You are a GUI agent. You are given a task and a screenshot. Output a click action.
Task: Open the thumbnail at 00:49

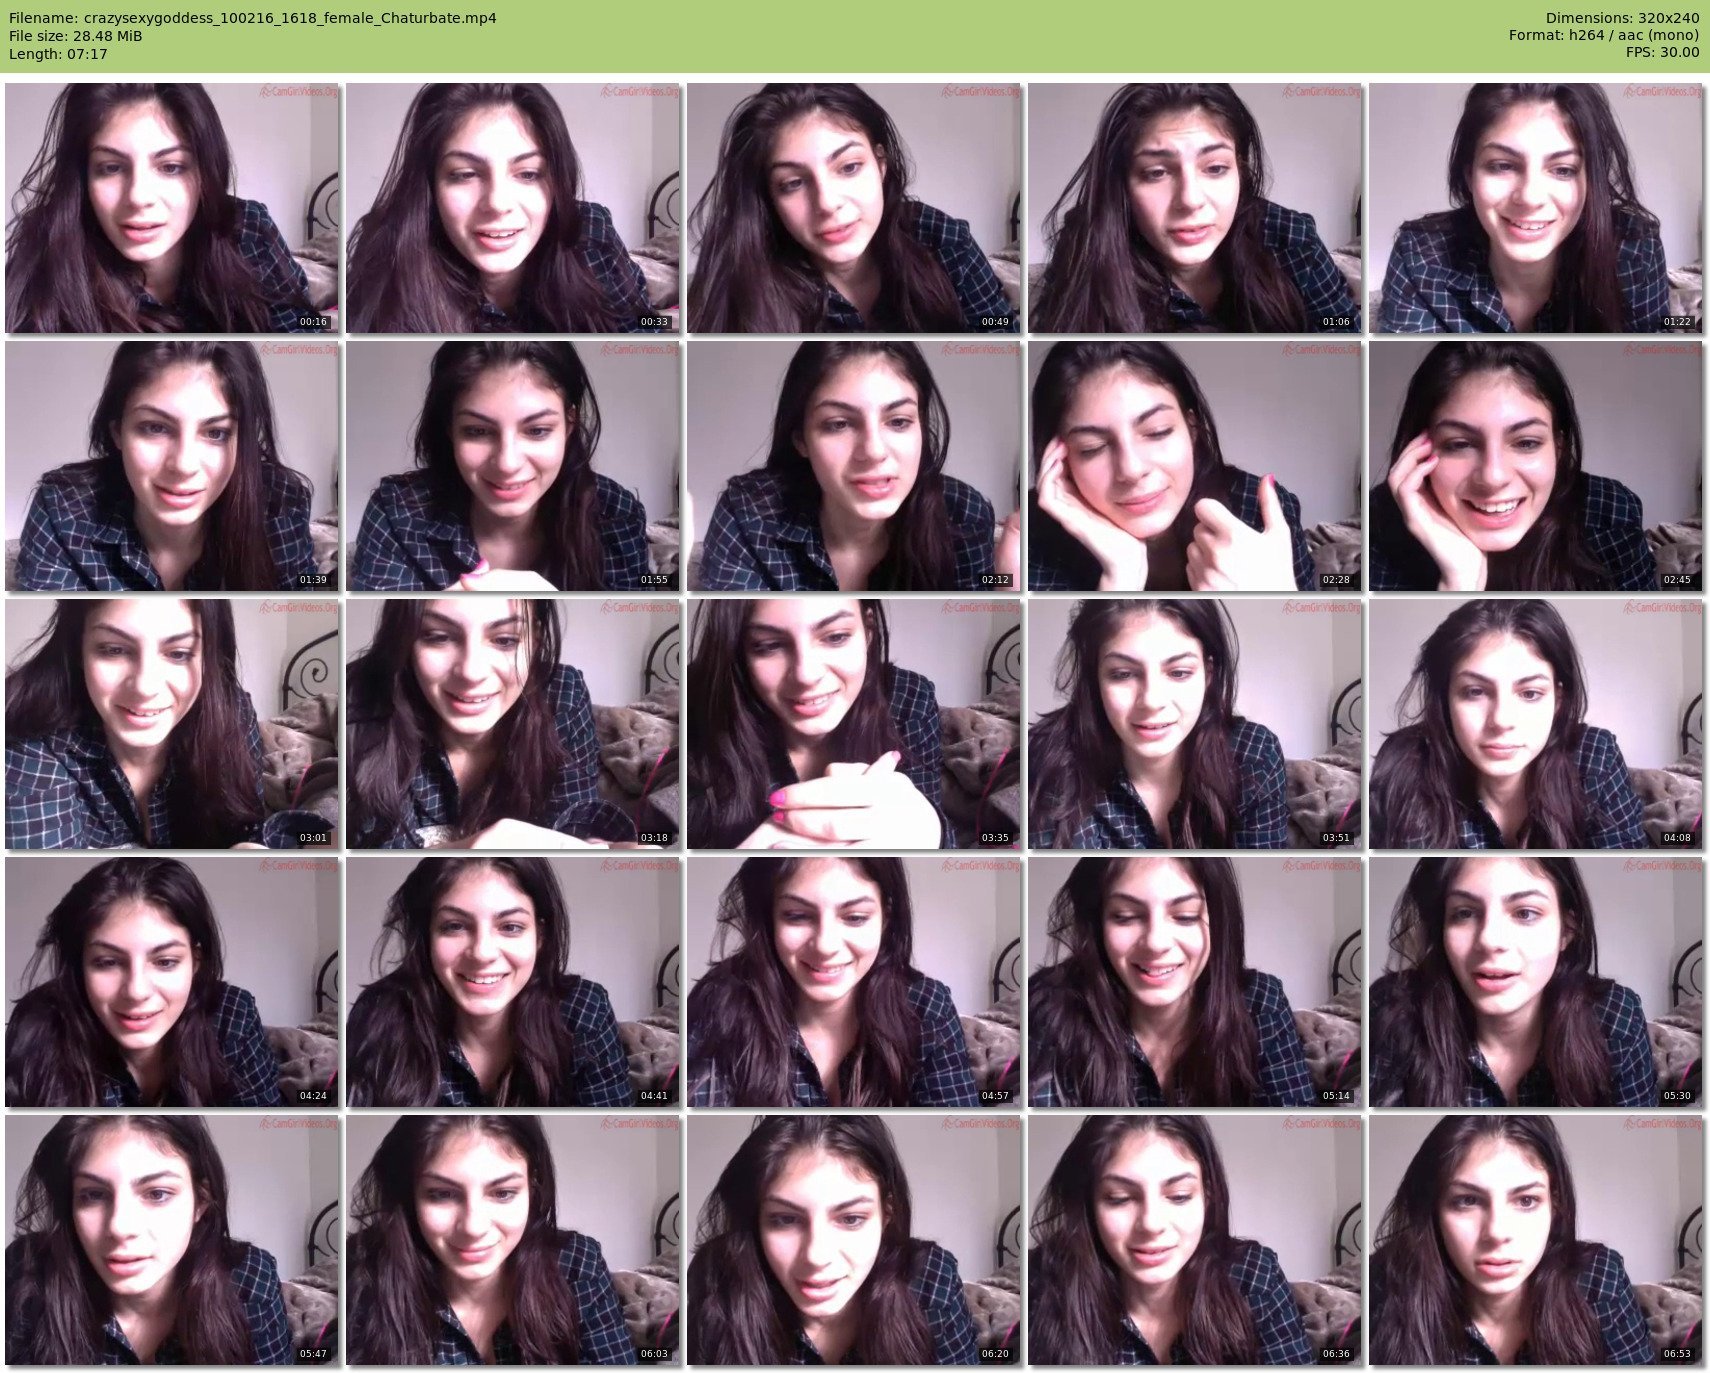click(853, 208)
